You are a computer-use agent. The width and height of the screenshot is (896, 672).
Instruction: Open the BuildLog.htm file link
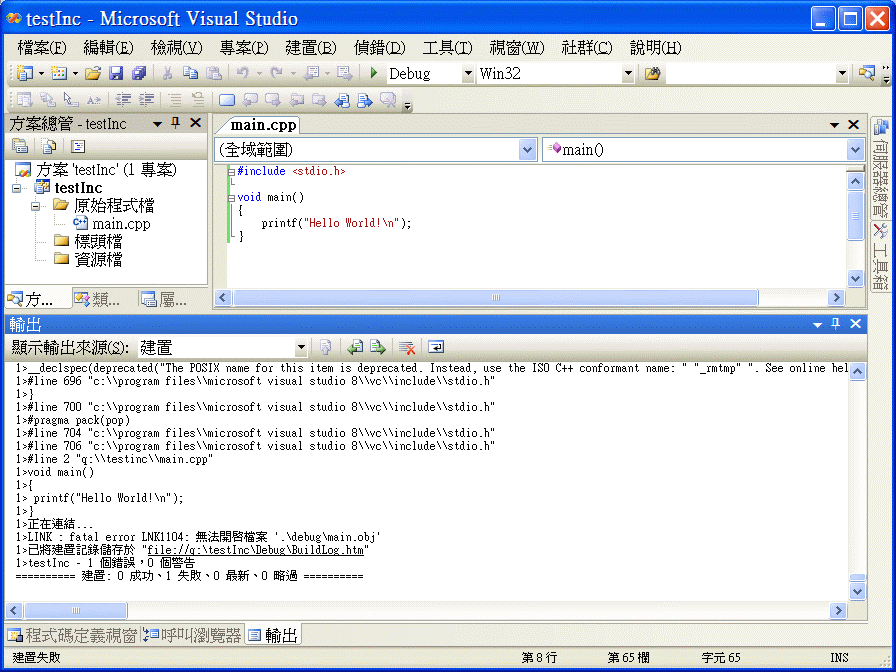(x=255, y=550)
